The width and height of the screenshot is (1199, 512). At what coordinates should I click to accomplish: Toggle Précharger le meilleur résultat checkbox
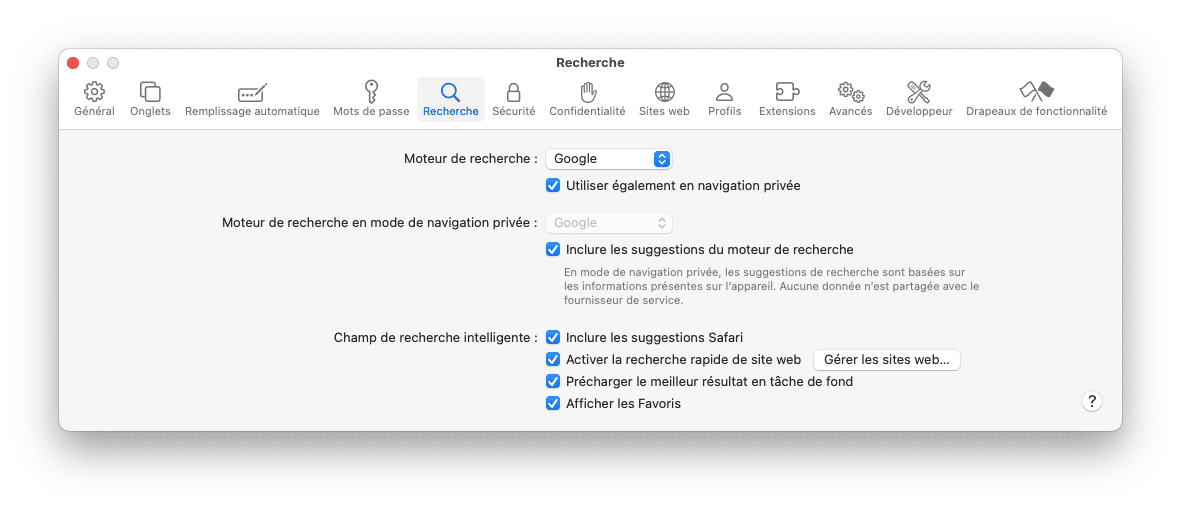click(x=553, y=381)
